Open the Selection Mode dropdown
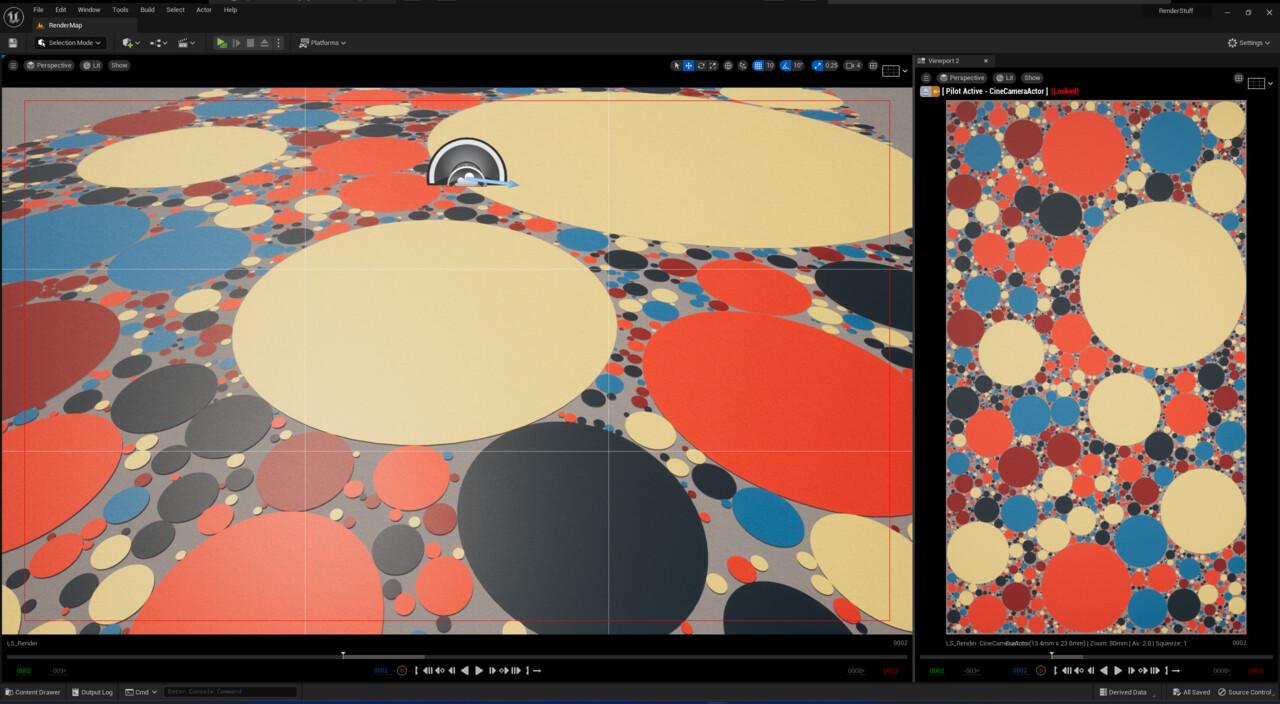 69,43
